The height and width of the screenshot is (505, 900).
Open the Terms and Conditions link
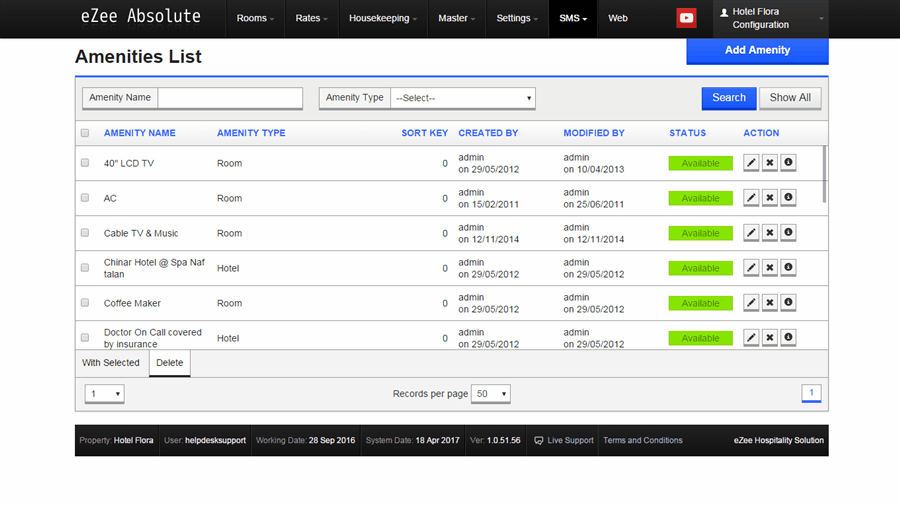coord(642,441)
